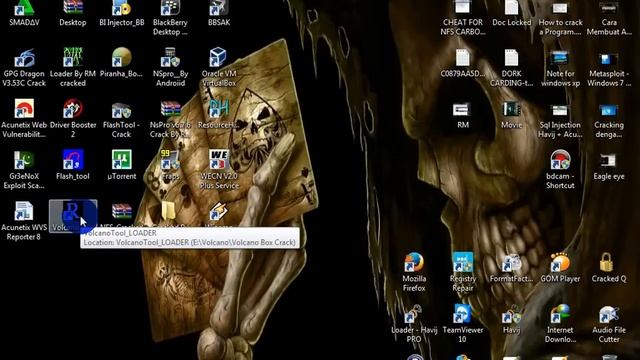Click the Driver Booster 2 icon
Viewport: 640px width, 360px height.
click(73, 109)
